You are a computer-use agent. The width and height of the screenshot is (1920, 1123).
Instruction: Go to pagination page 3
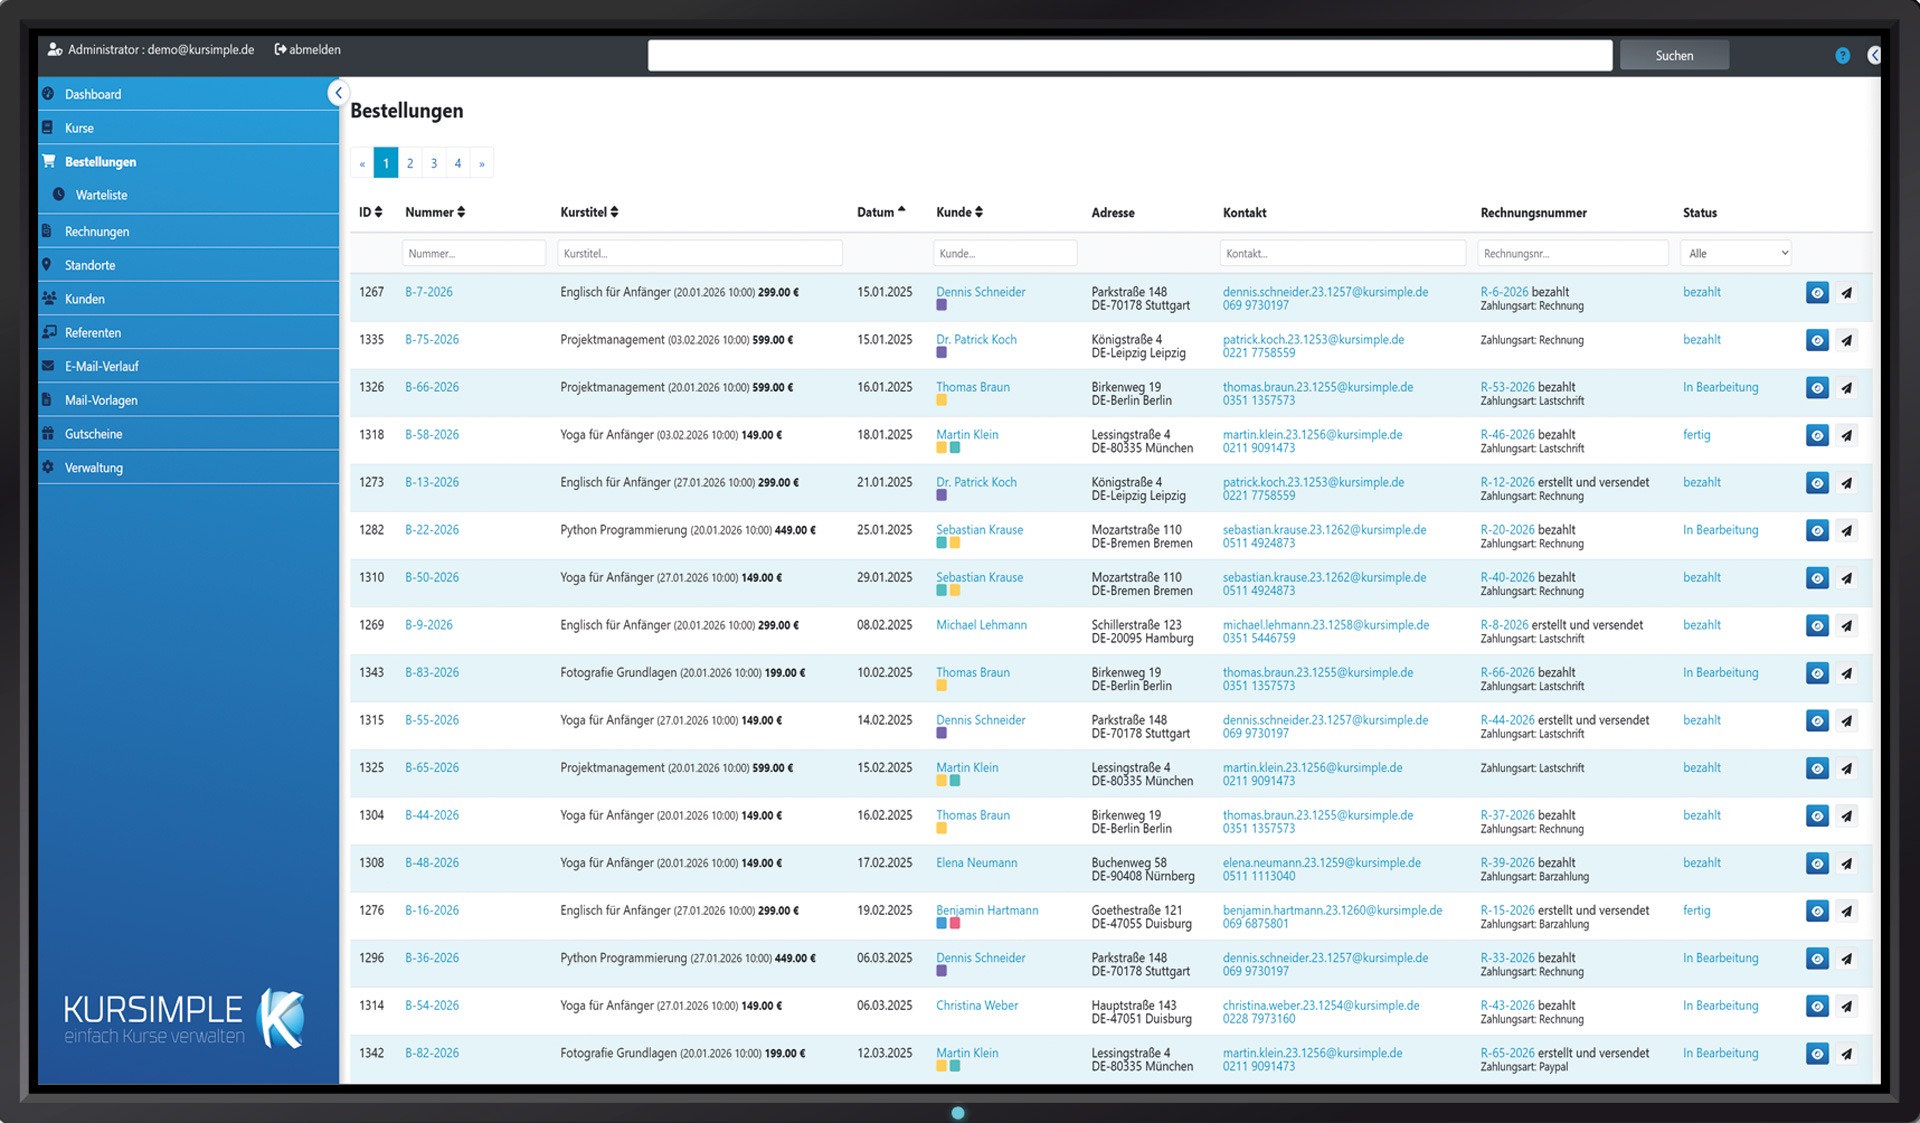[434, 163]
